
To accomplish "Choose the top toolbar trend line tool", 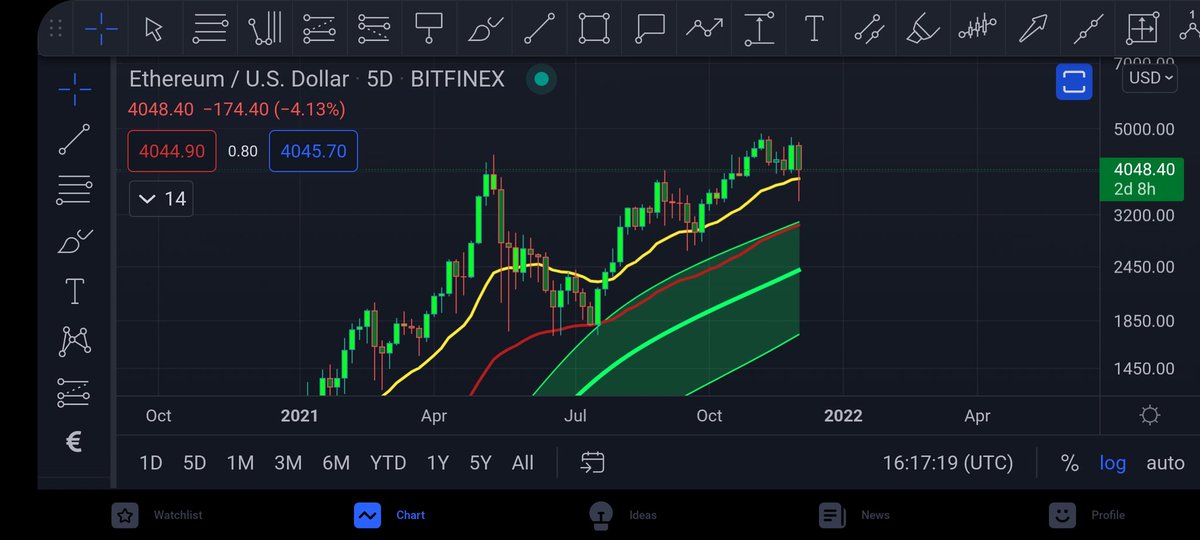I will click(539, 27).
